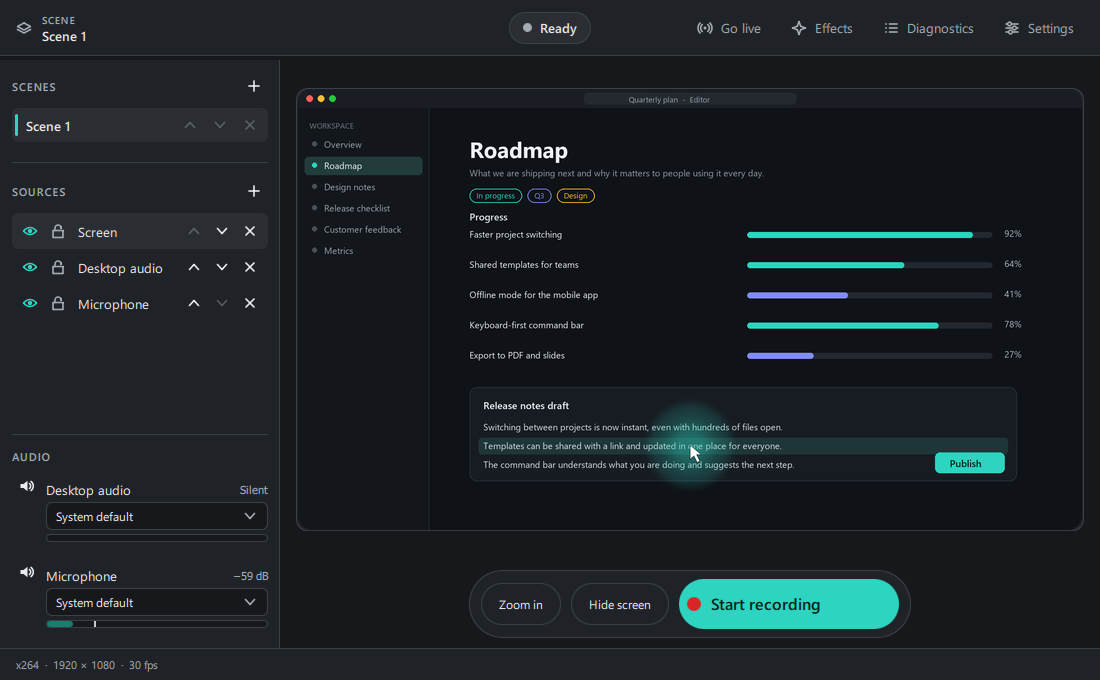Click the Design tag
The image size is (1100, 680).
point(575,196)
